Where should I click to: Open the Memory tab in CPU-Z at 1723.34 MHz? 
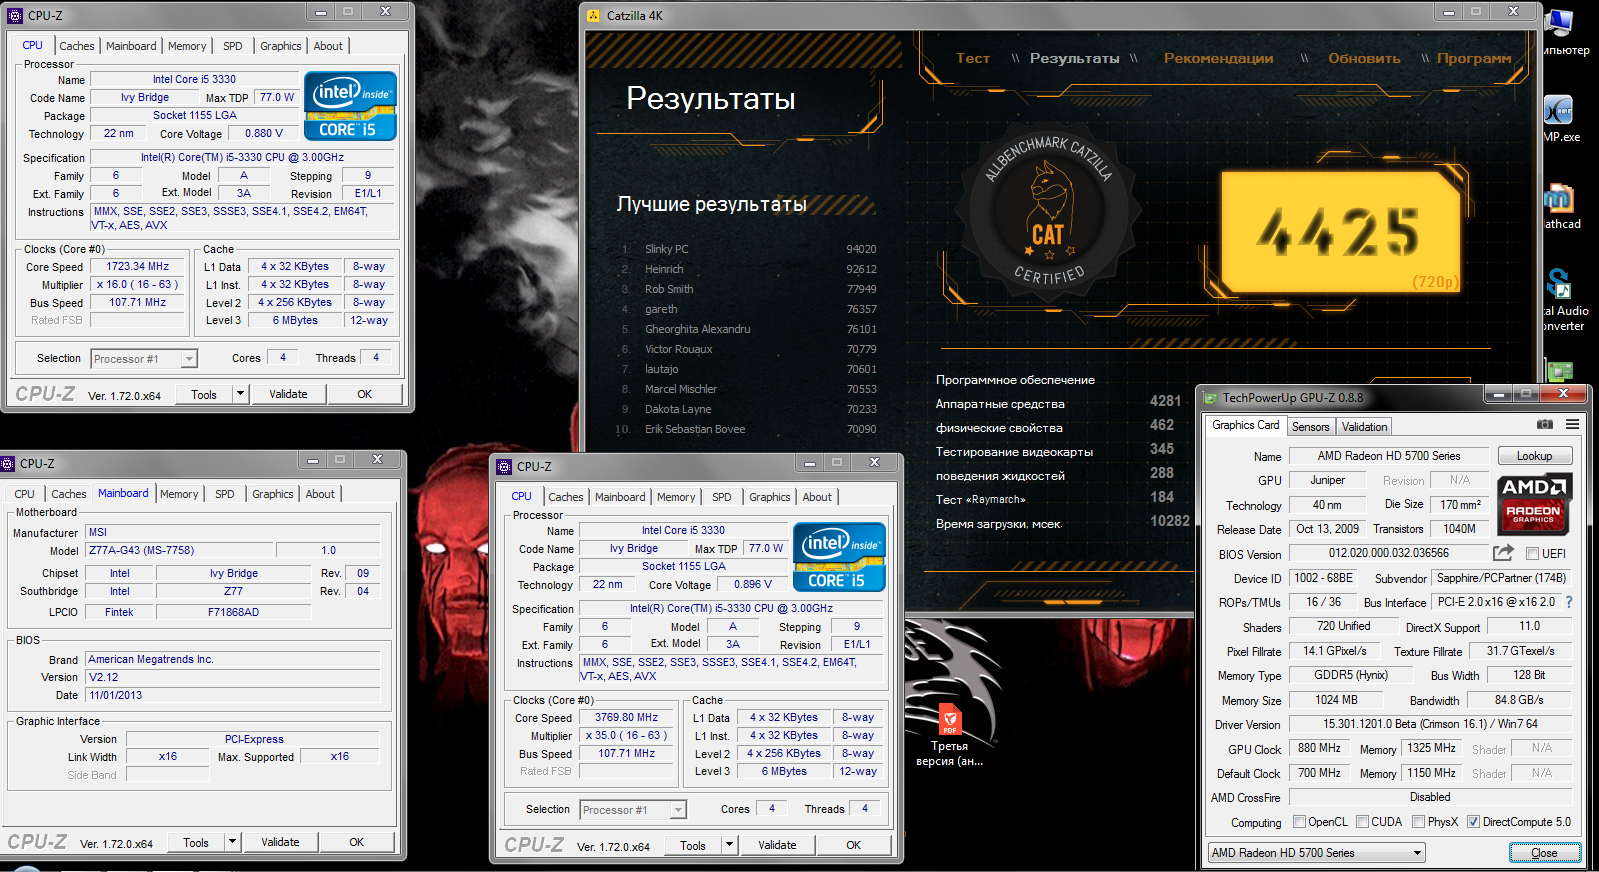(x=187, y=46)
